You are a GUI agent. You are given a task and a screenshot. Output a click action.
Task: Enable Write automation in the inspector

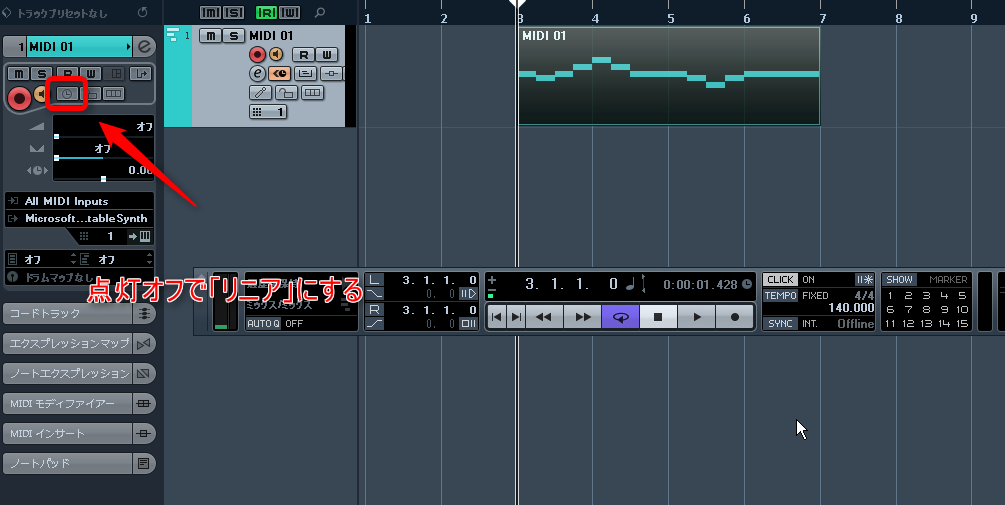pos(90,74)
